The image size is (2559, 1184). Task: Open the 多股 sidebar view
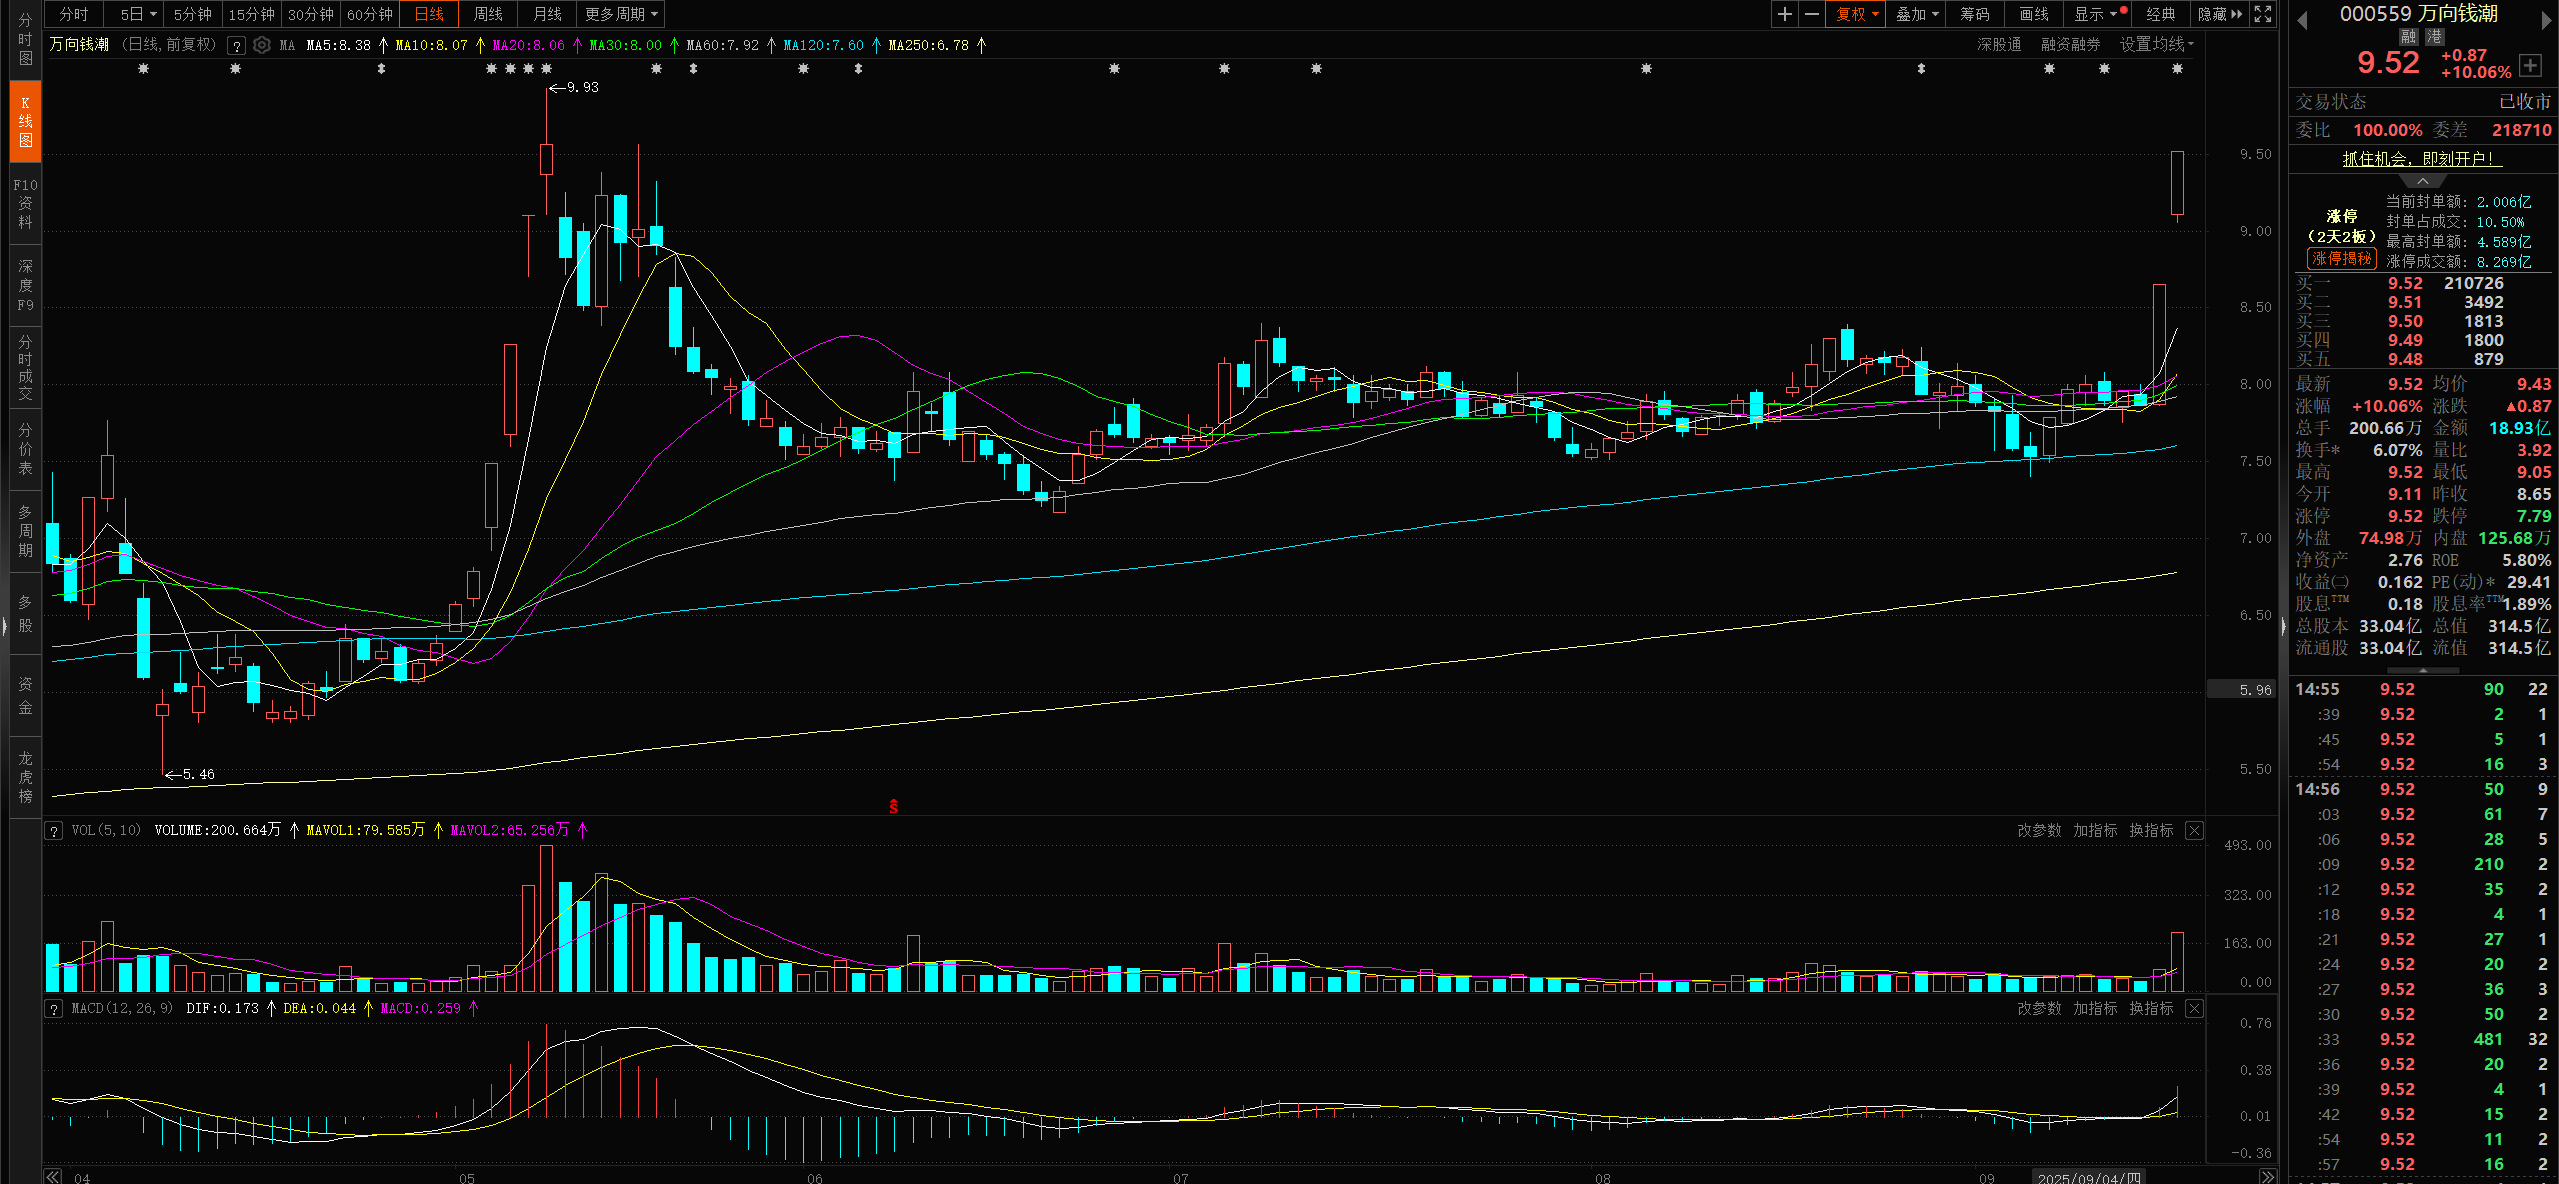pyautogui.click(x=25, y=613)
